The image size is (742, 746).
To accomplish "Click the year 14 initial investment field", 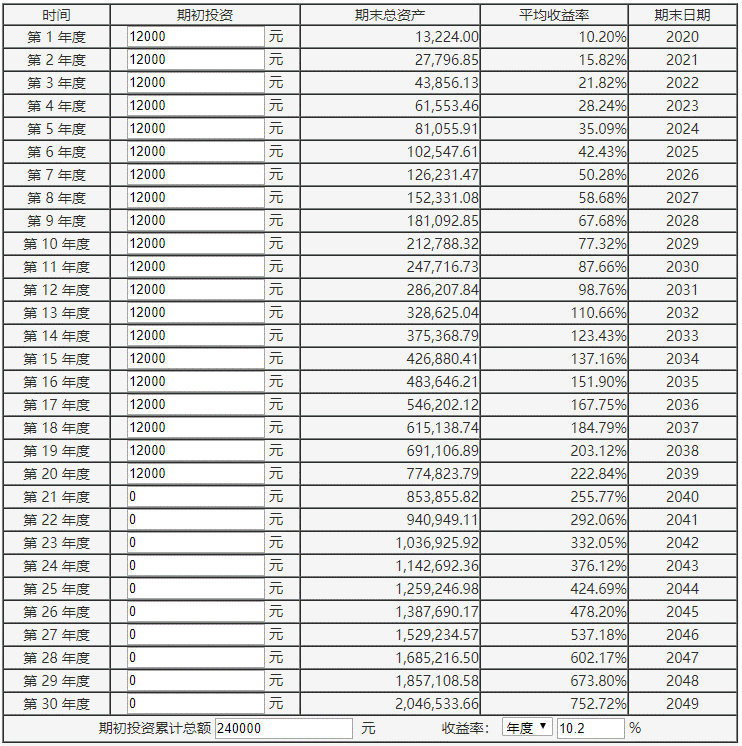I will [x=195, y=335].
